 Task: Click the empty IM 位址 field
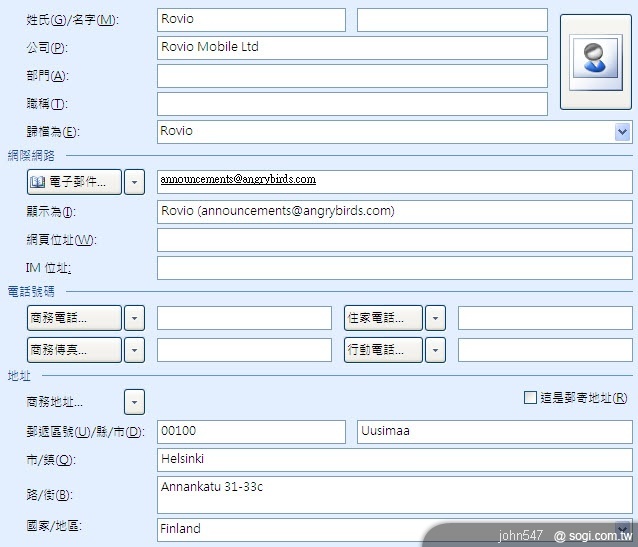tap(395, 268)
